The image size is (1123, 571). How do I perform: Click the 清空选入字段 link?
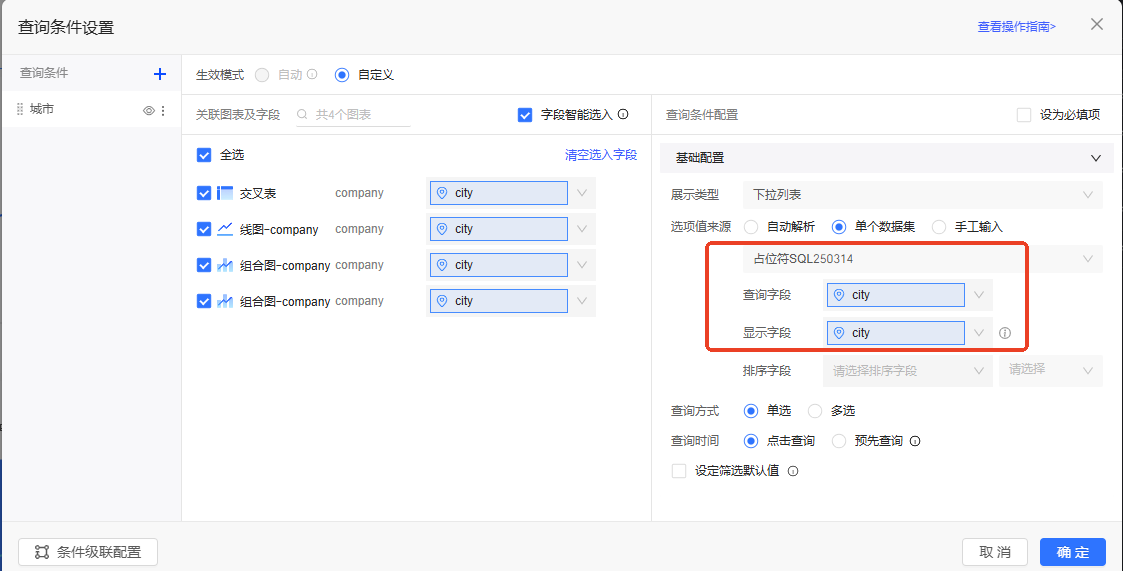[600, 155]
